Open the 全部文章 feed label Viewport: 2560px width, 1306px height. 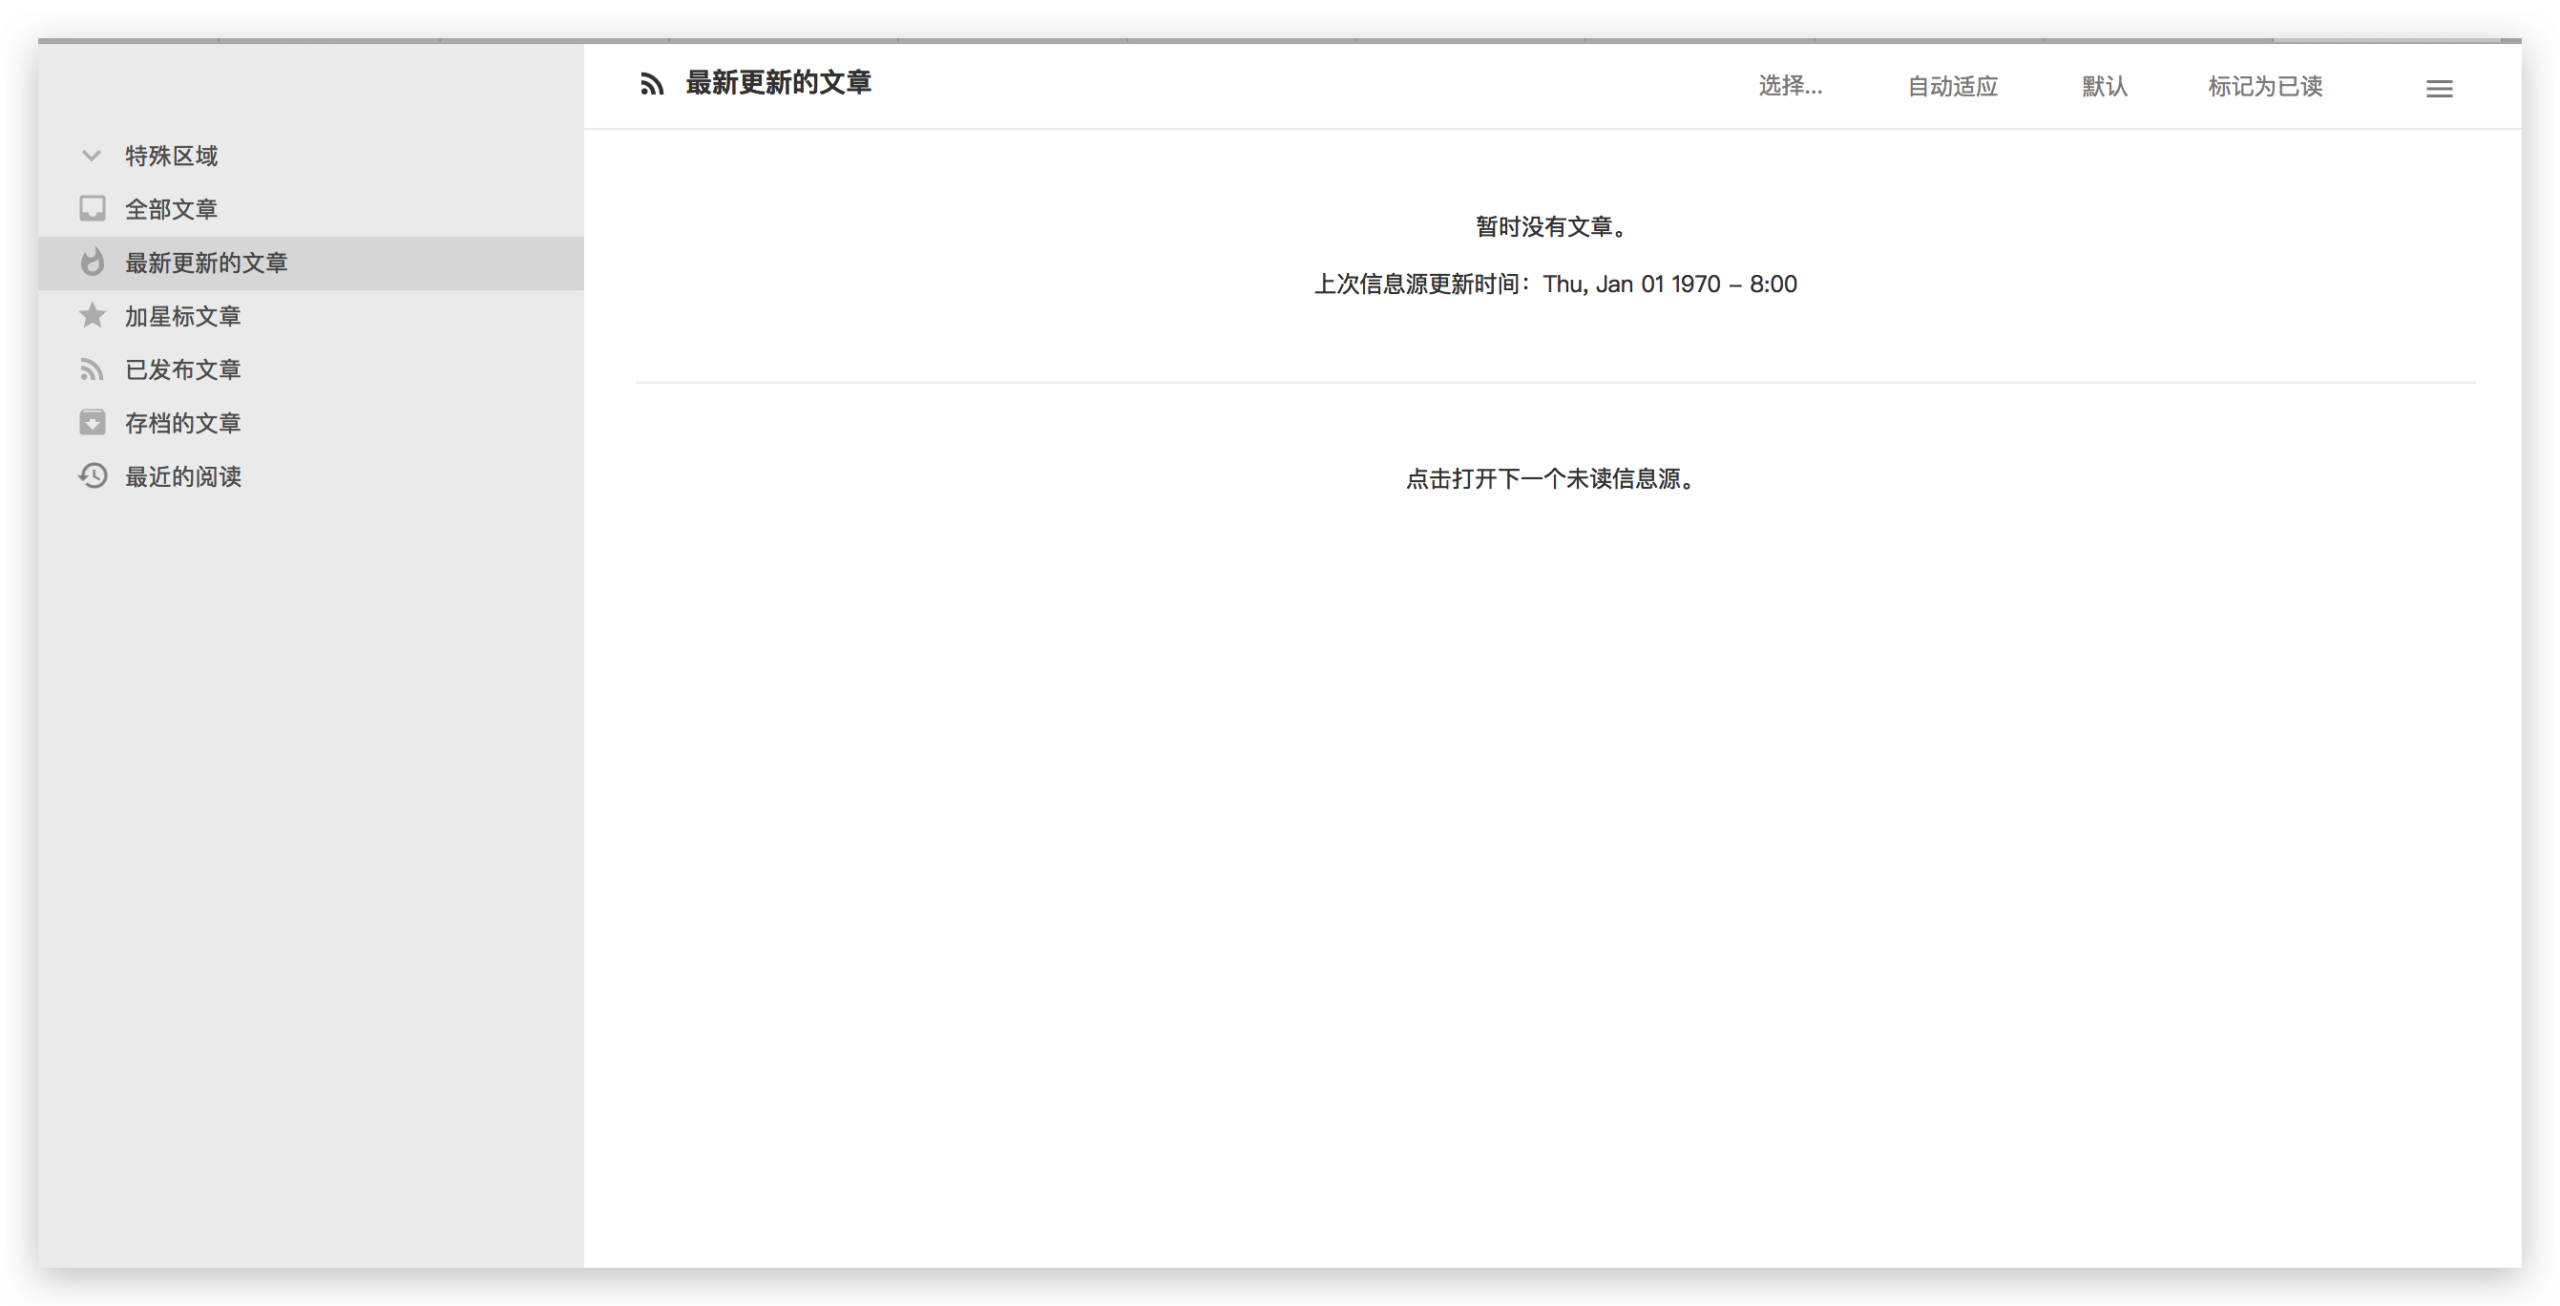coord(171,209)
